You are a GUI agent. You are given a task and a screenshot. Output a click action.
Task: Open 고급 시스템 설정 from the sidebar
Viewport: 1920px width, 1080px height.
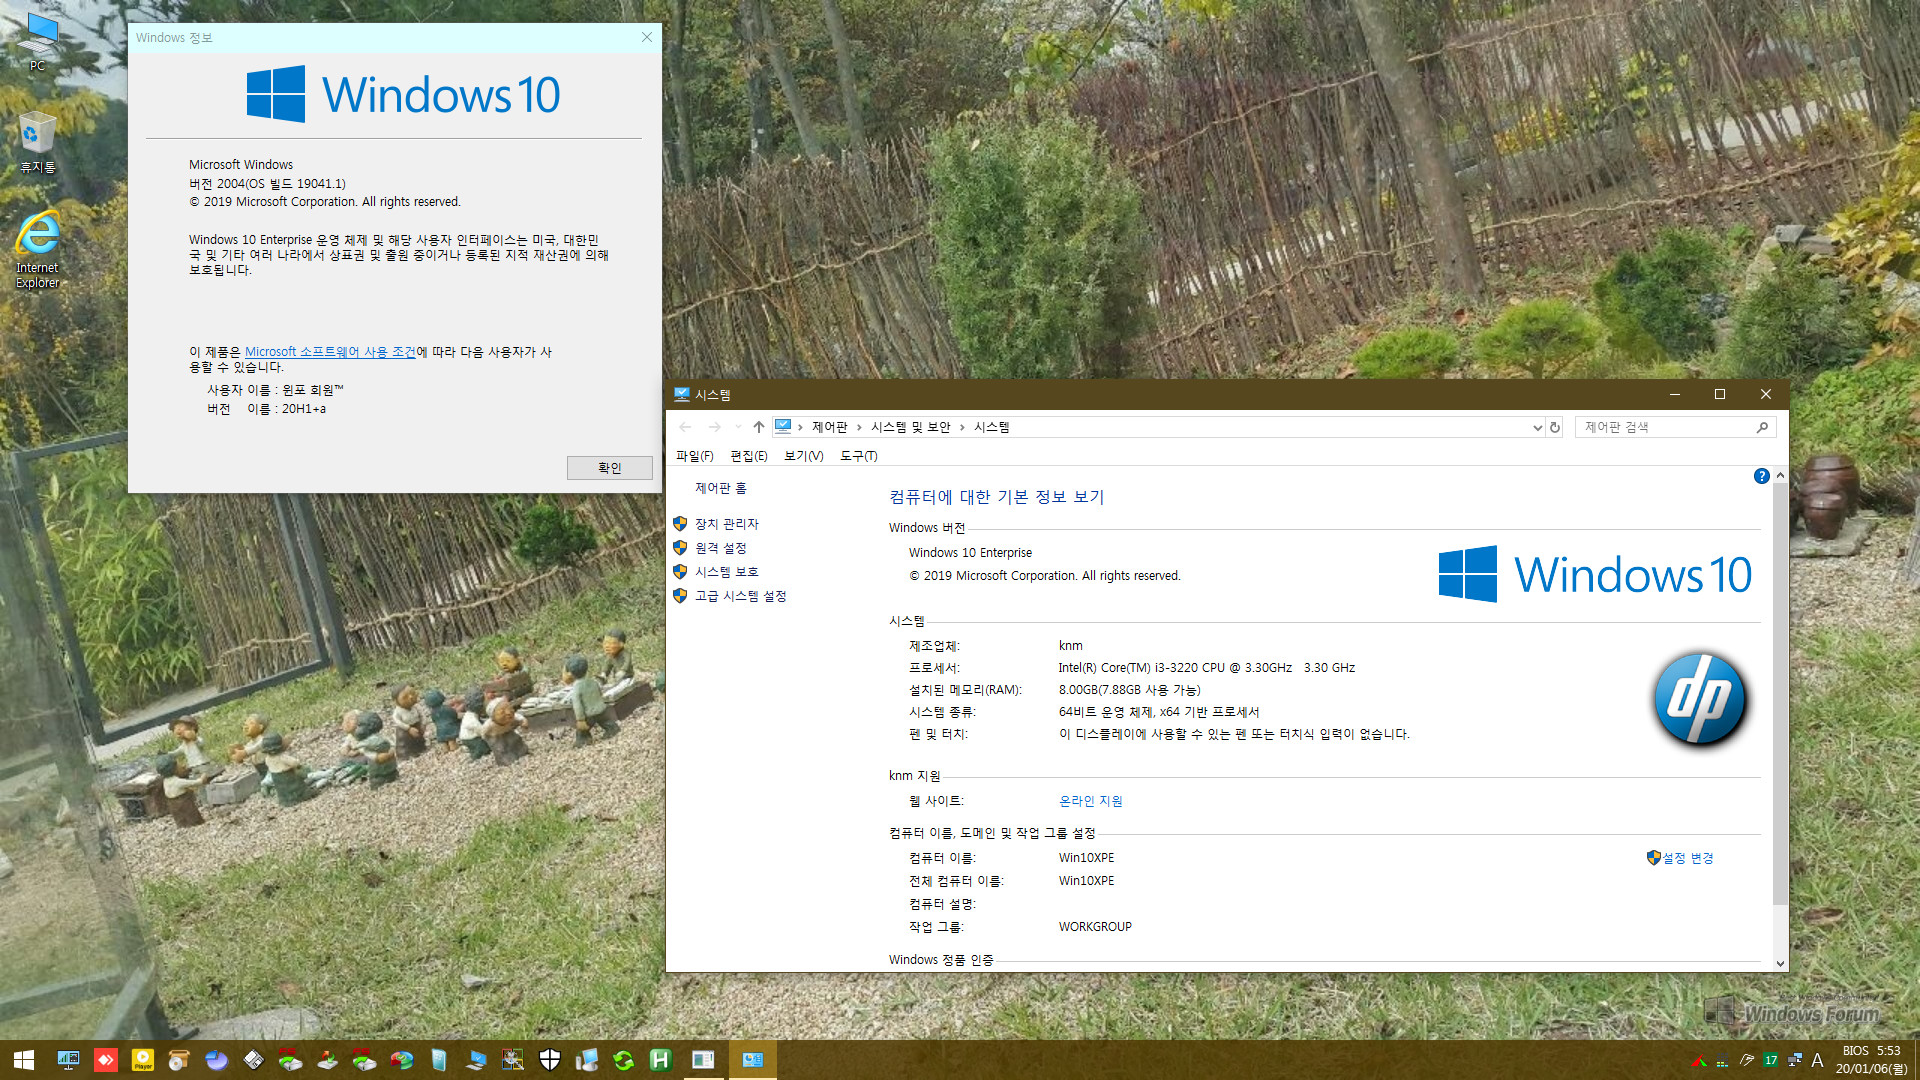(741, 596)
